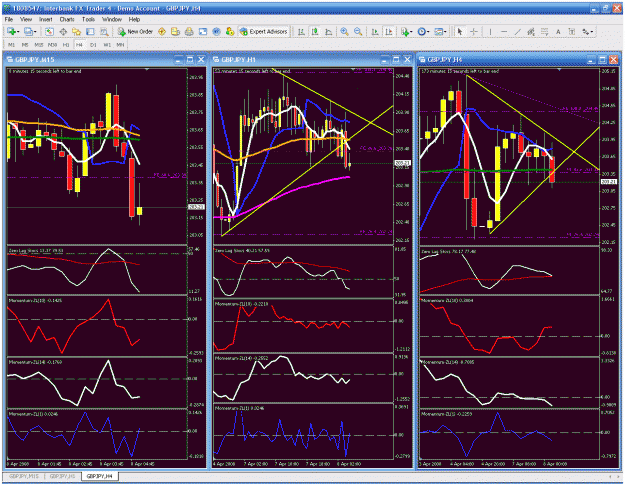Click the yellow diamond MetaEditor icon
This screenshot has width=625, height=484.
162,31
